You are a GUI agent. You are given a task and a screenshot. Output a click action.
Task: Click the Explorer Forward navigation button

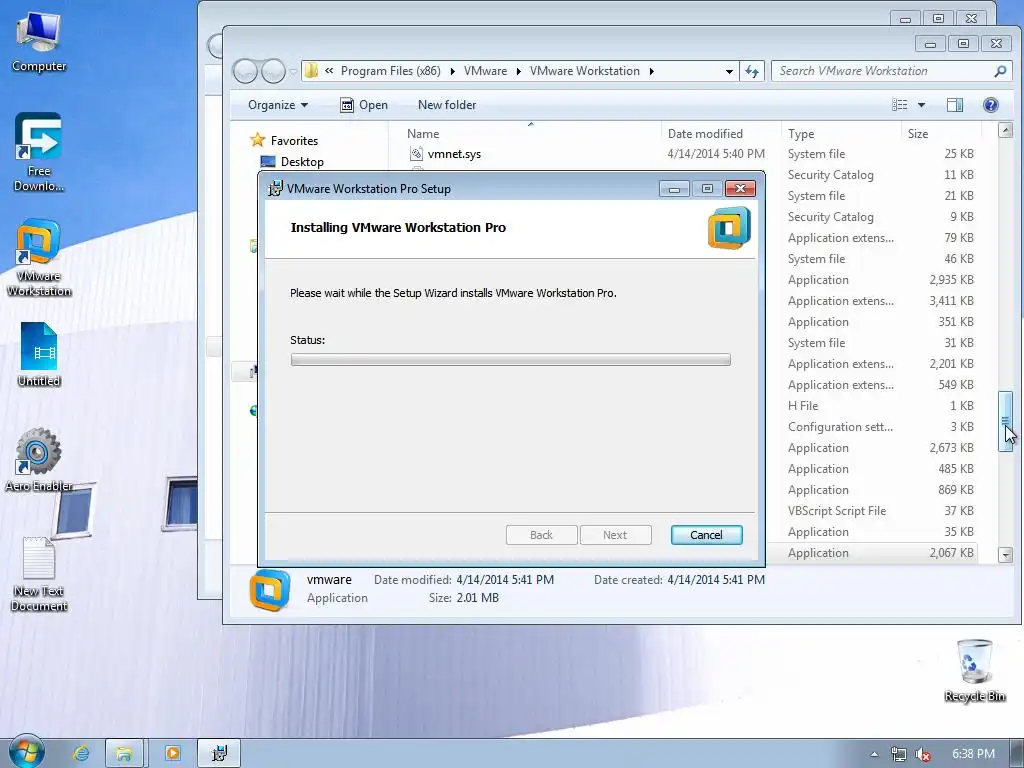pos(273,71)
